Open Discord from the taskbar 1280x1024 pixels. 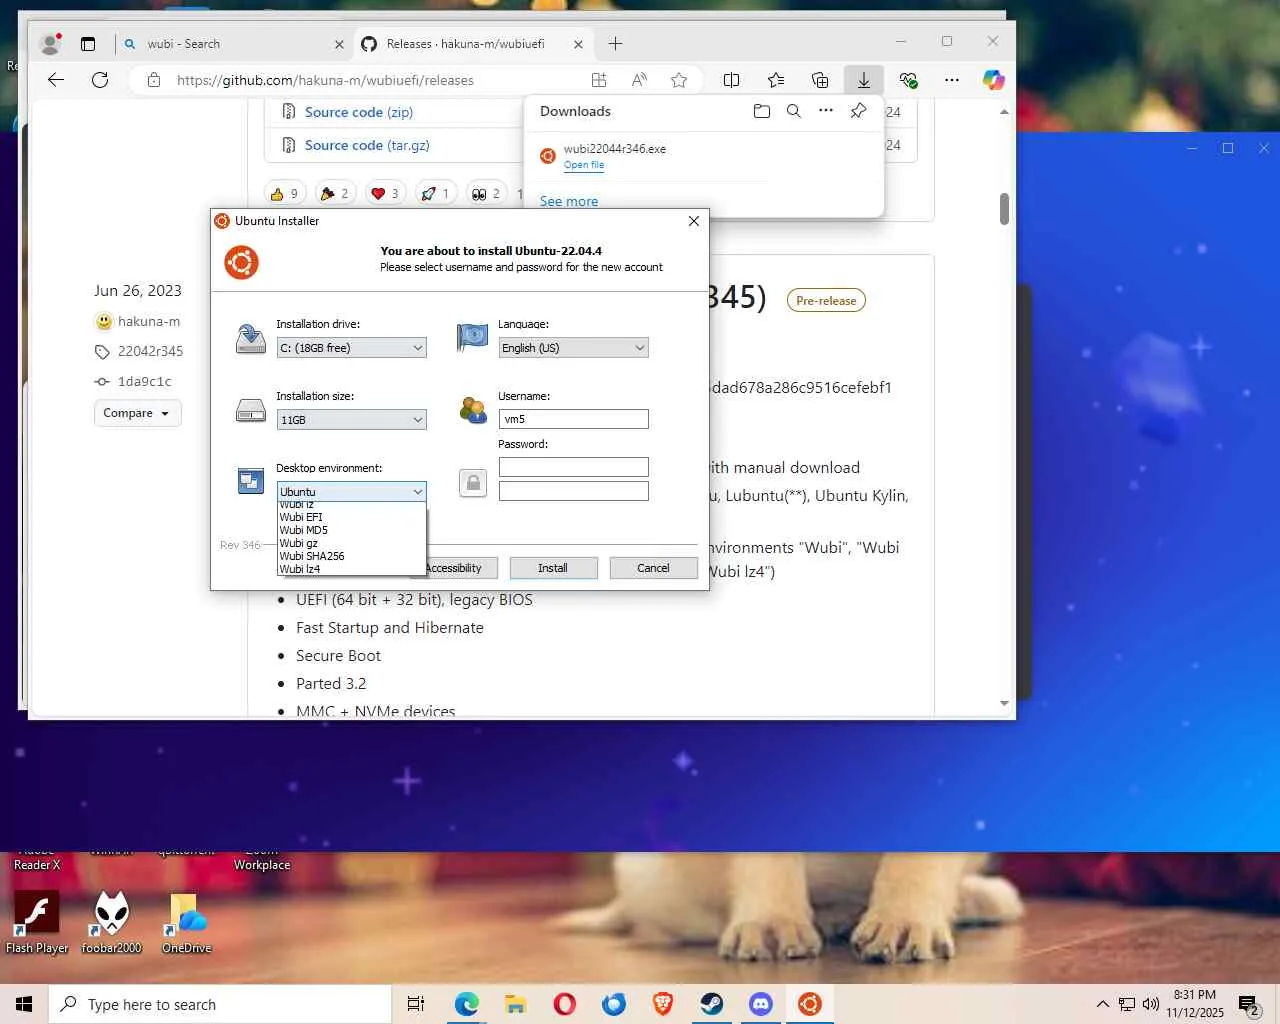click(x=761, y=1004)
